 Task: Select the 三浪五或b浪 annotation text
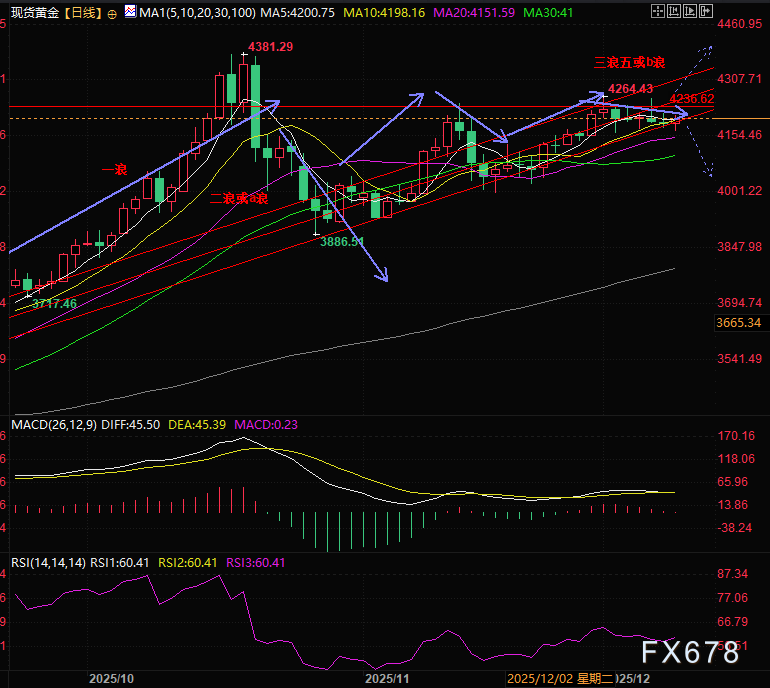pyautogui.click(x=629, y=62)
